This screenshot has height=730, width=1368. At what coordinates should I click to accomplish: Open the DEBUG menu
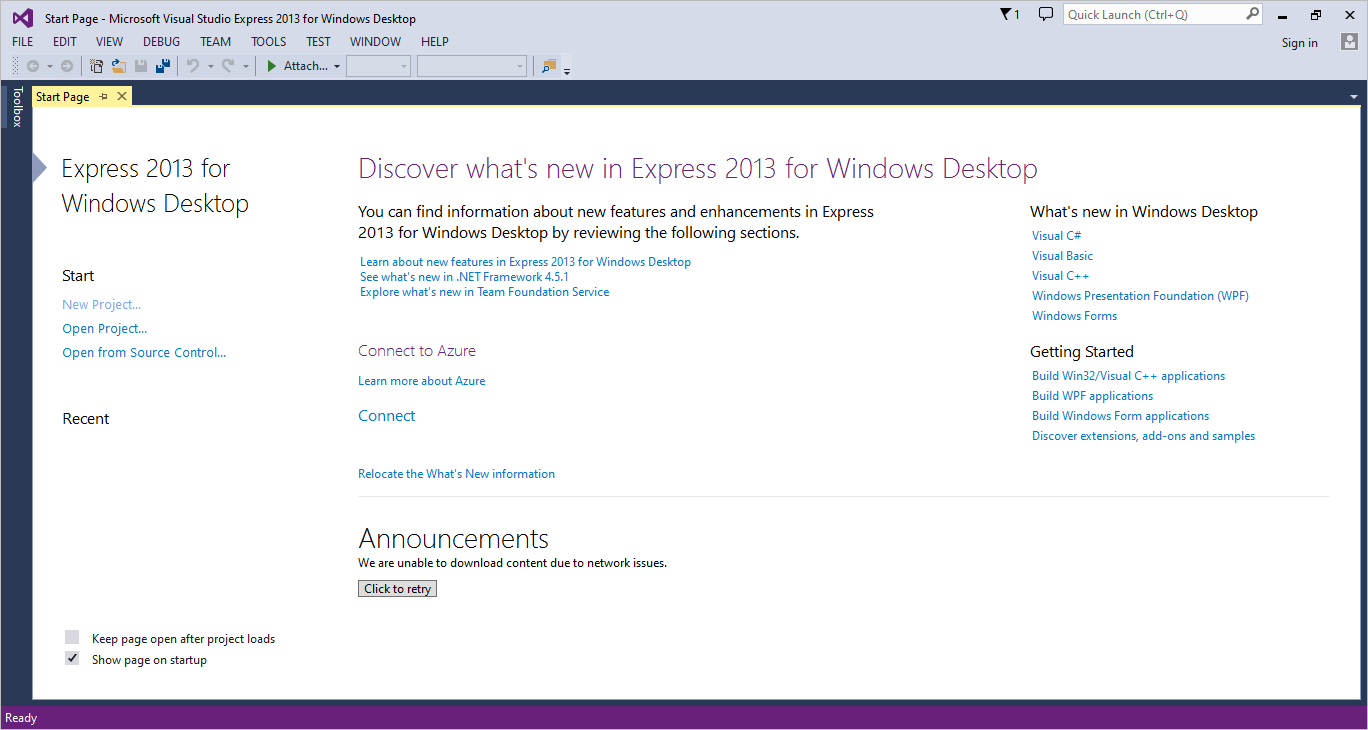tap(162, 42)
